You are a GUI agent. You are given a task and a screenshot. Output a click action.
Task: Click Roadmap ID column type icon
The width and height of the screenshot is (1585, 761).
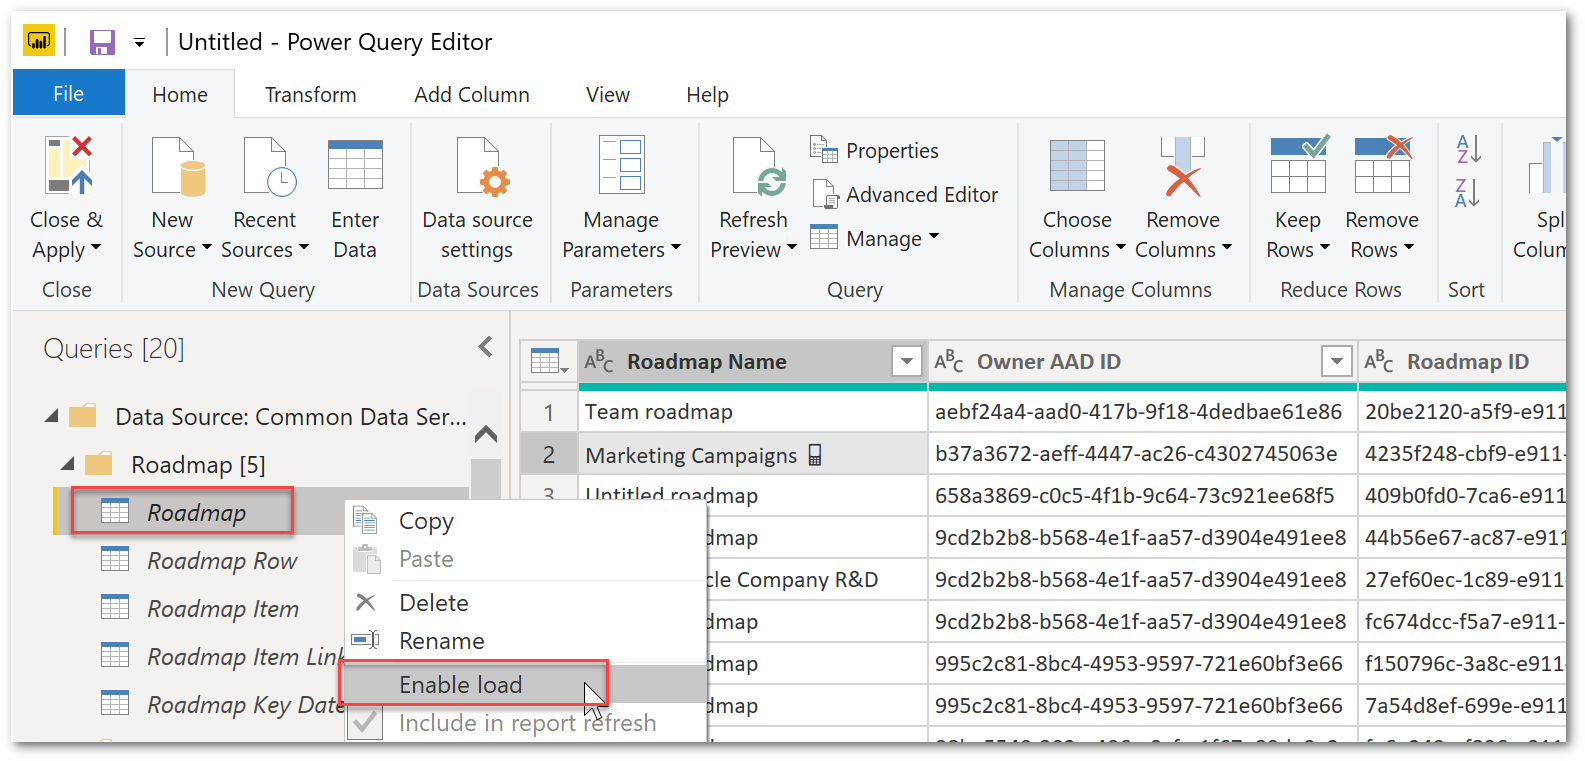pos(1379,361)
